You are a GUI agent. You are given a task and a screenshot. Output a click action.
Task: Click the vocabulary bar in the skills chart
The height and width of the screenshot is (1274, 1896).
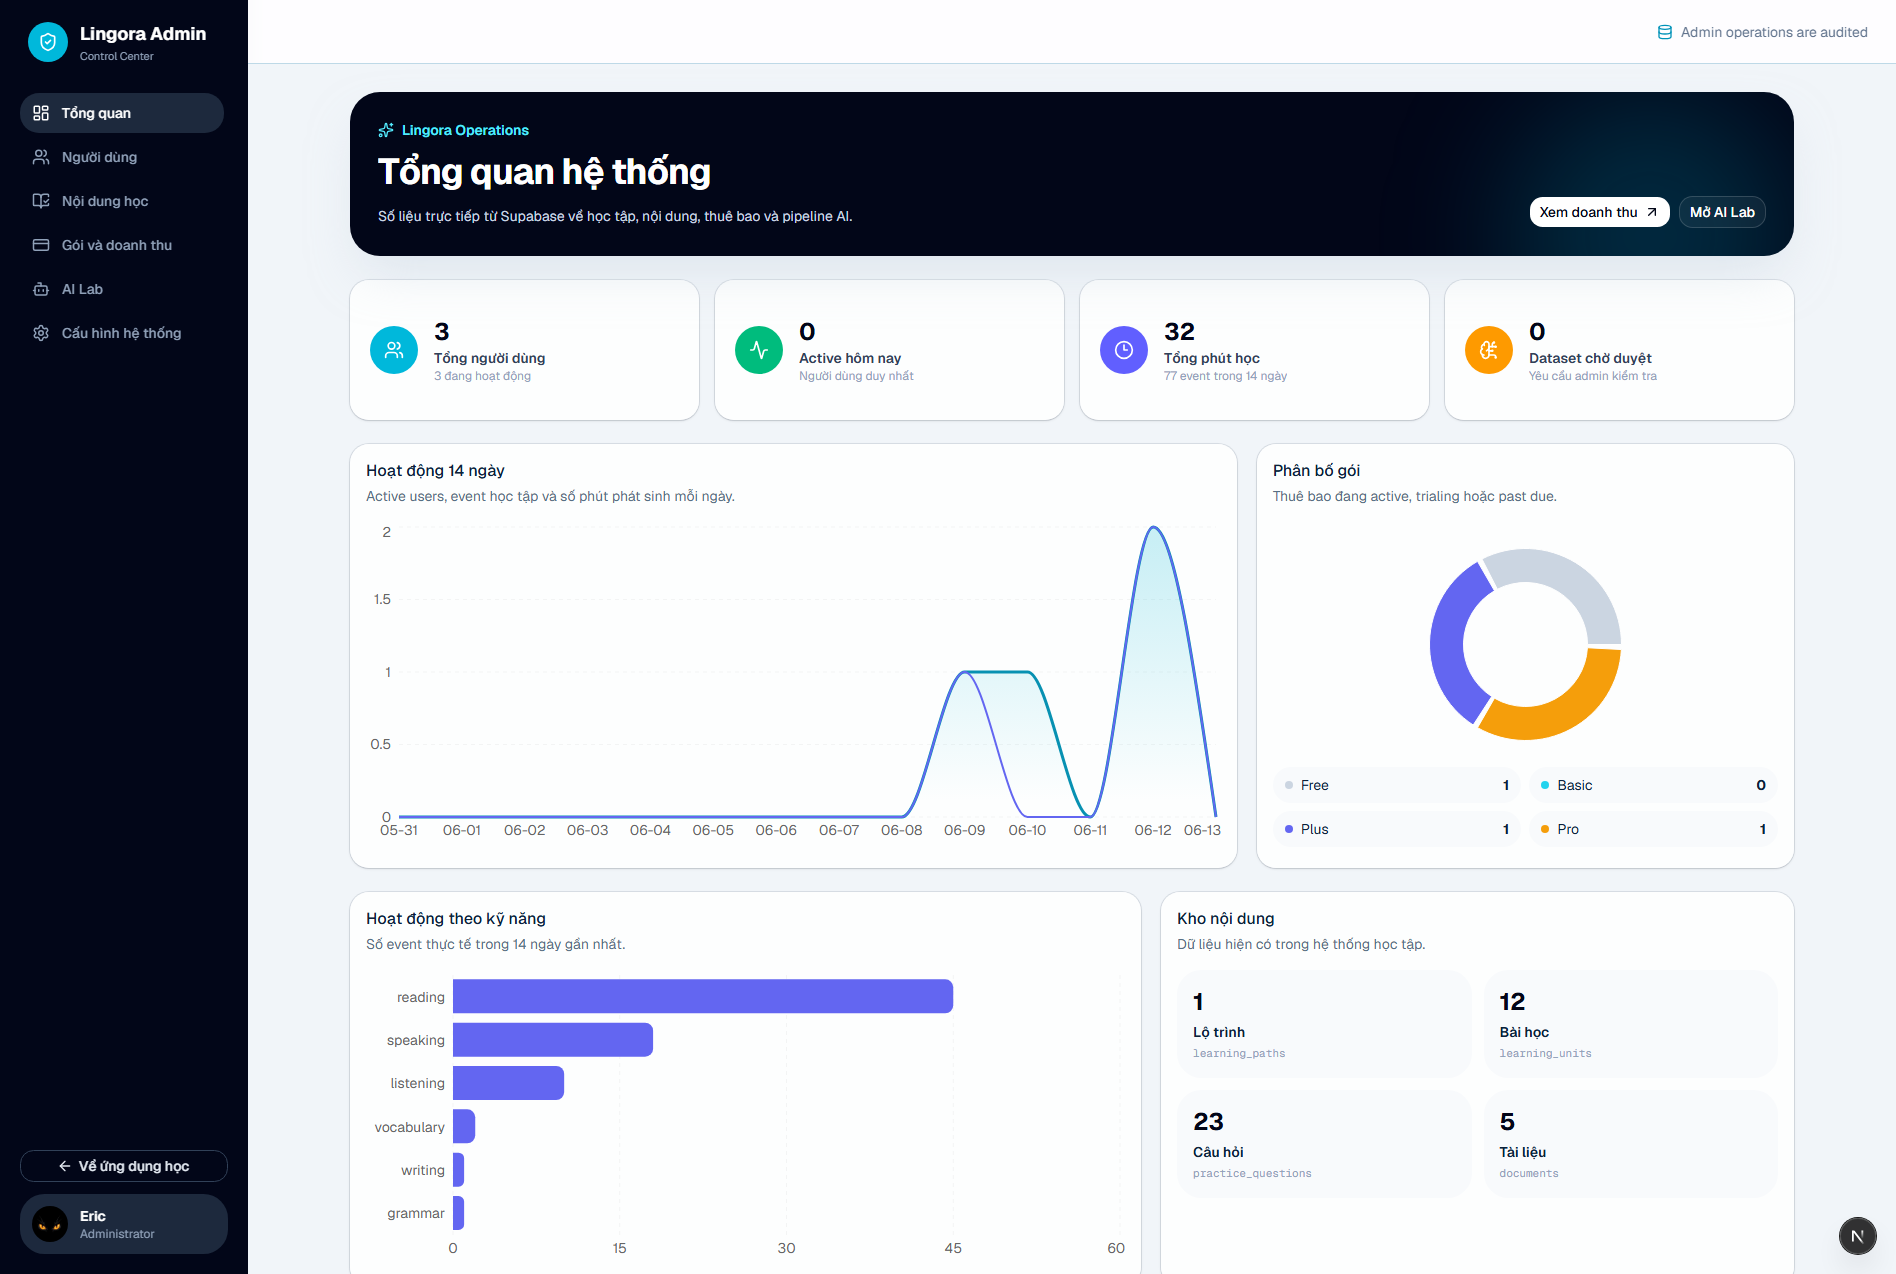point(464,1126)
